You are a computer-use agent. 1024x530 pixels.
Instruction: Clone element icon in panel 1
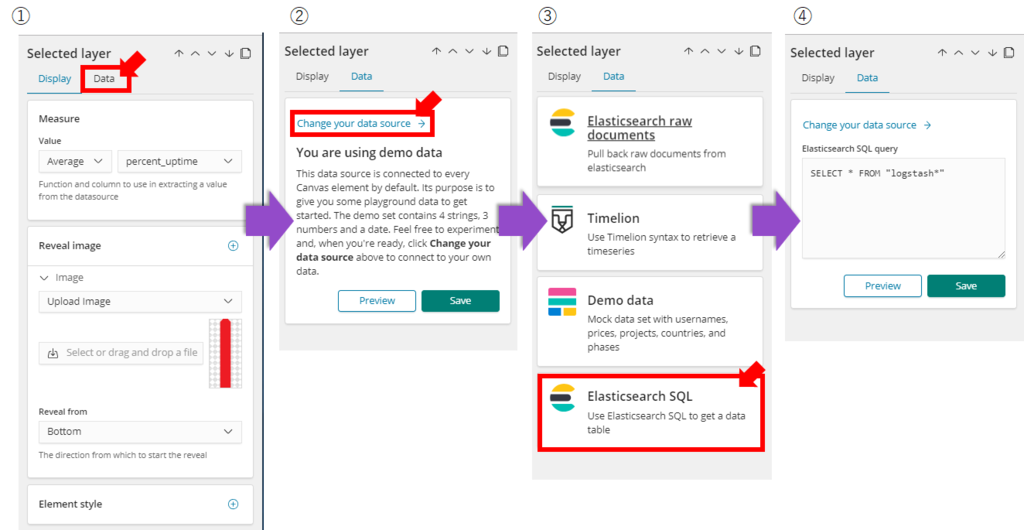(246, 54)
